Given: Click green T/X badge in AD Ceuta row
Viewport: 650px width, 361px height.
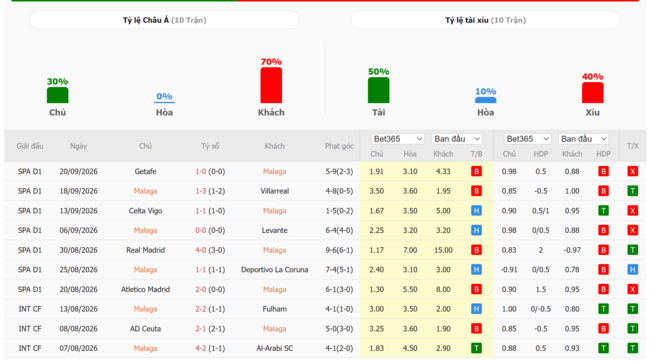Looking at the screenshot, I should 633,329.
